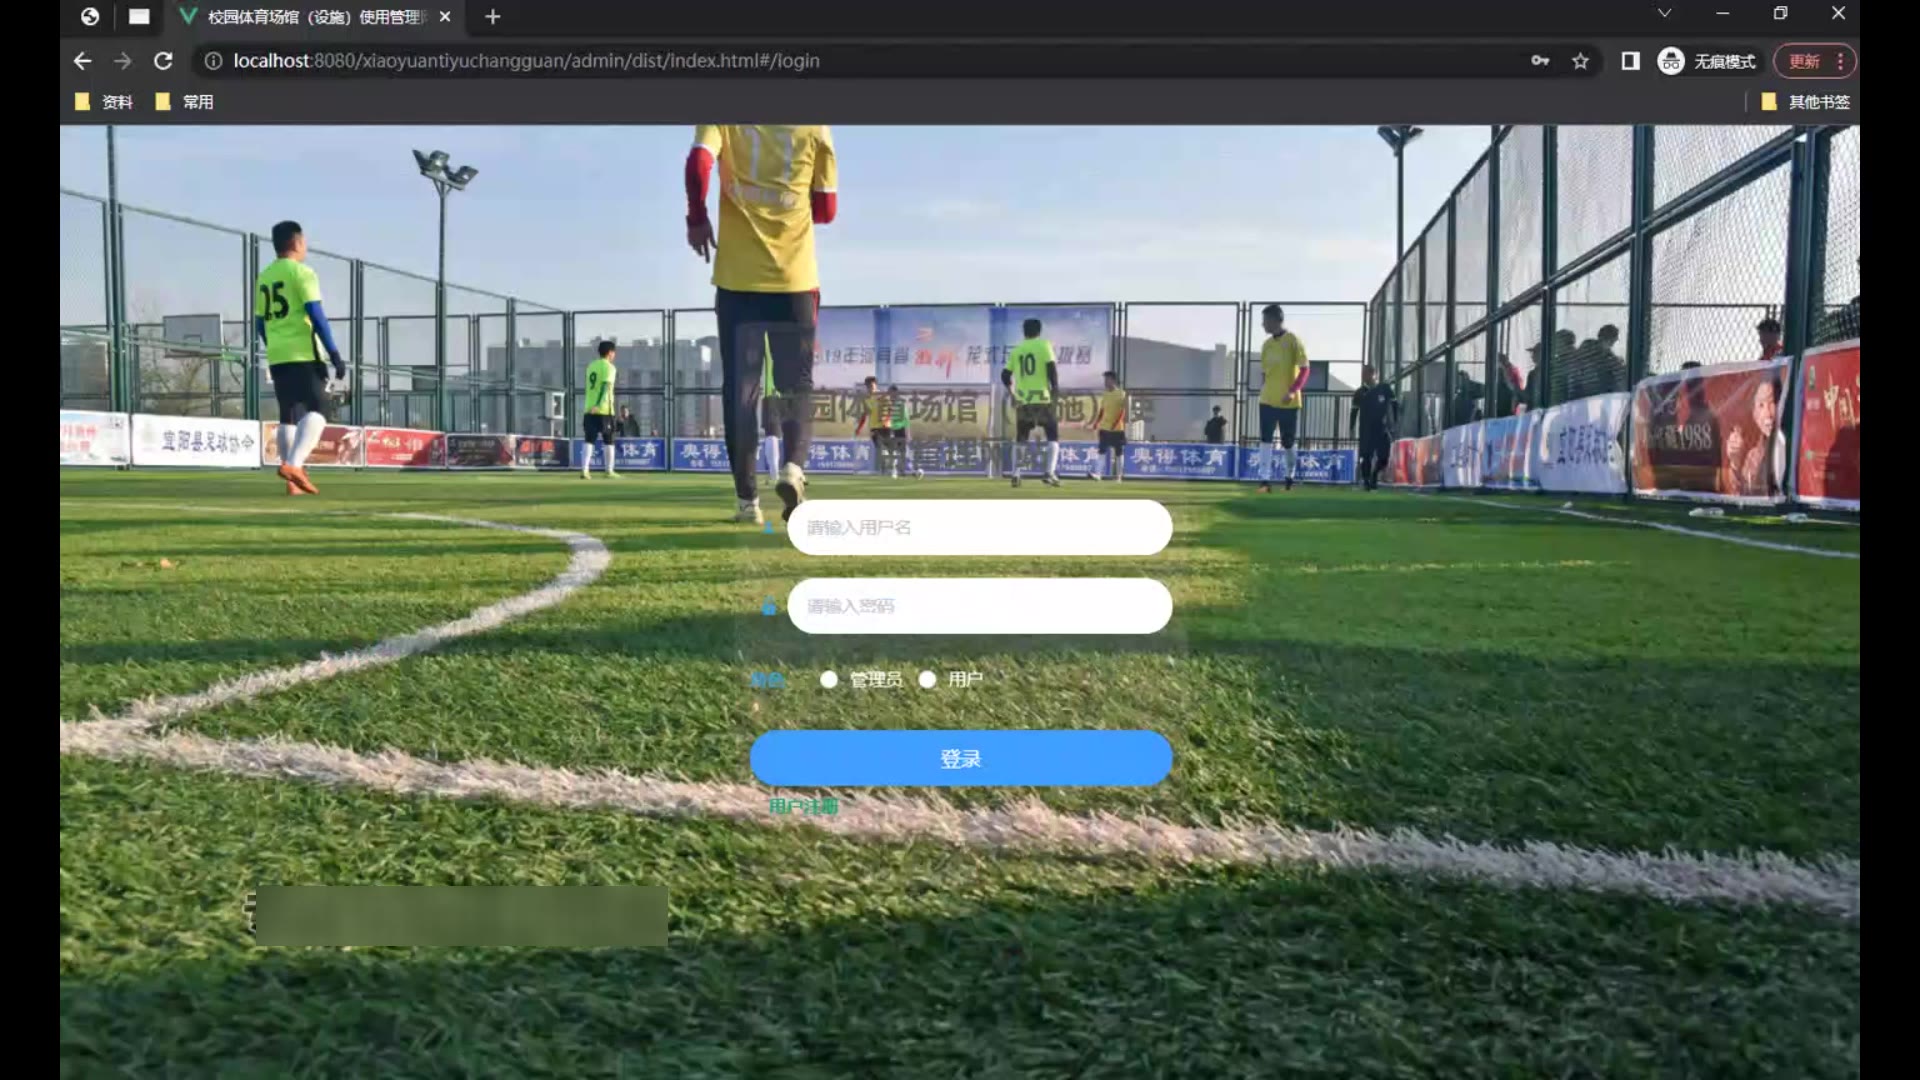Open the saved password key icon
Image resolution: width=1920 pixels, height=1080 pixels.
1540,61
